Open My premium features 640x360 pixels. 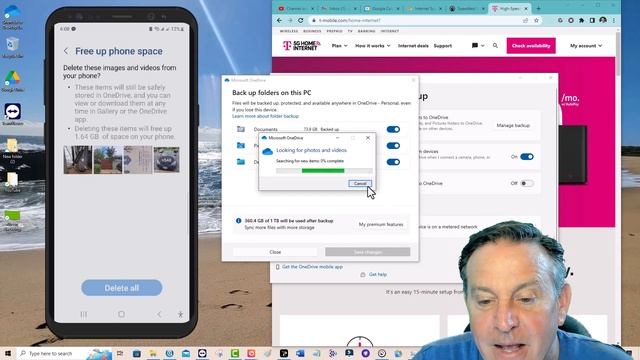(x=381, y=224)
